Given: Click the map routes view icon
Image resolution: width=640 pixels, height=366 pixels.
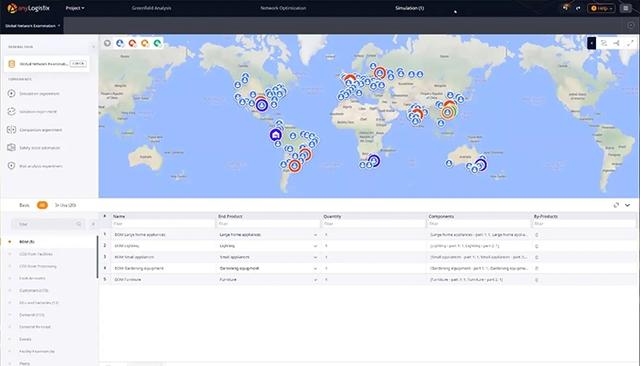Looking at the screenshot, I should [x=604, y=43].
